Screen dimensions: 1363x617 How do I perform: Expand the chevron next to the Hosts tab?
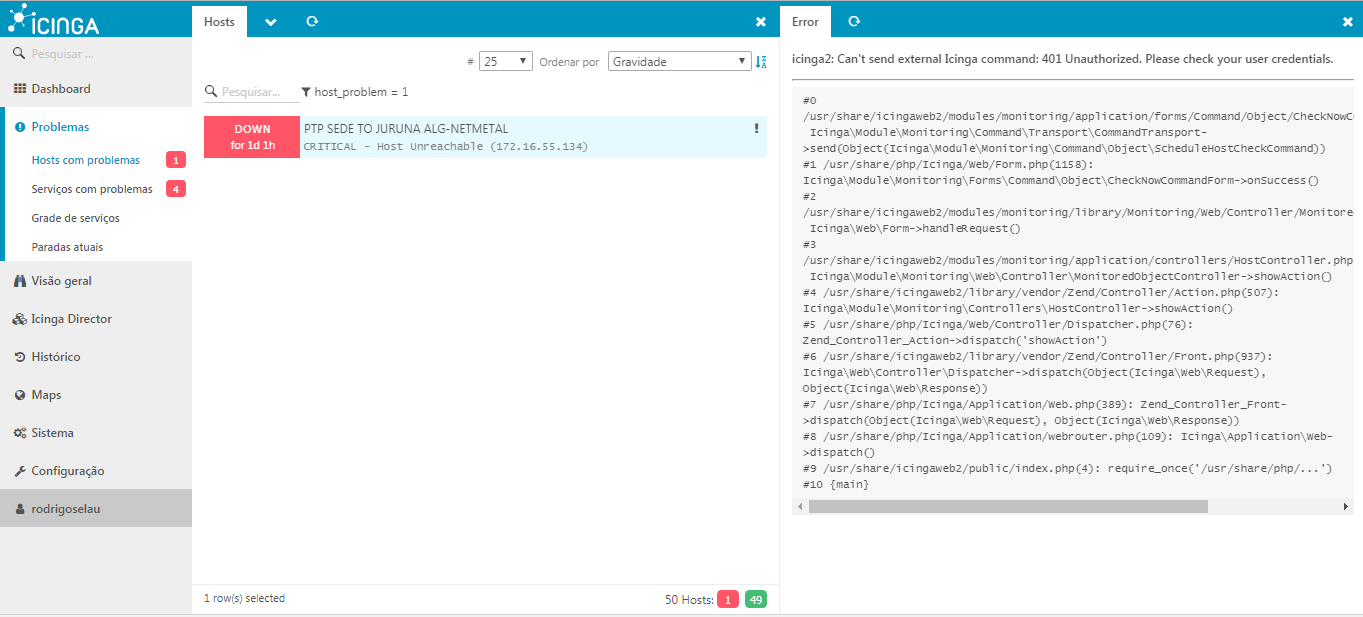(268, 20)
